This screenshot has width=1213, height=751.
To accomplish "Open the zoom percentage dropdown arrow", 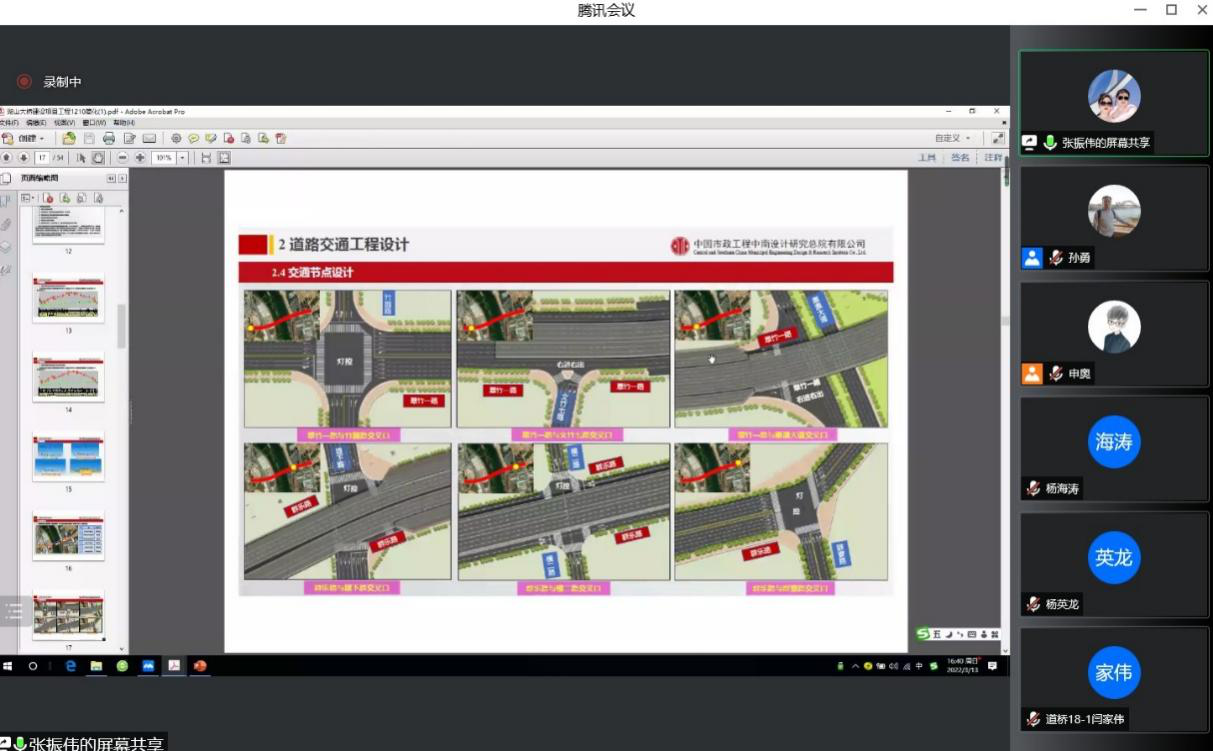I will 183,158.
